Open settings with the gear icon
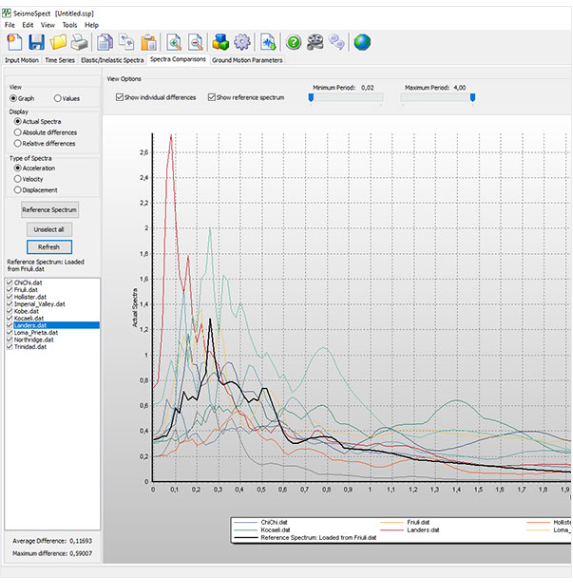Viewport: 573px width, 583px height. point(242,42)
